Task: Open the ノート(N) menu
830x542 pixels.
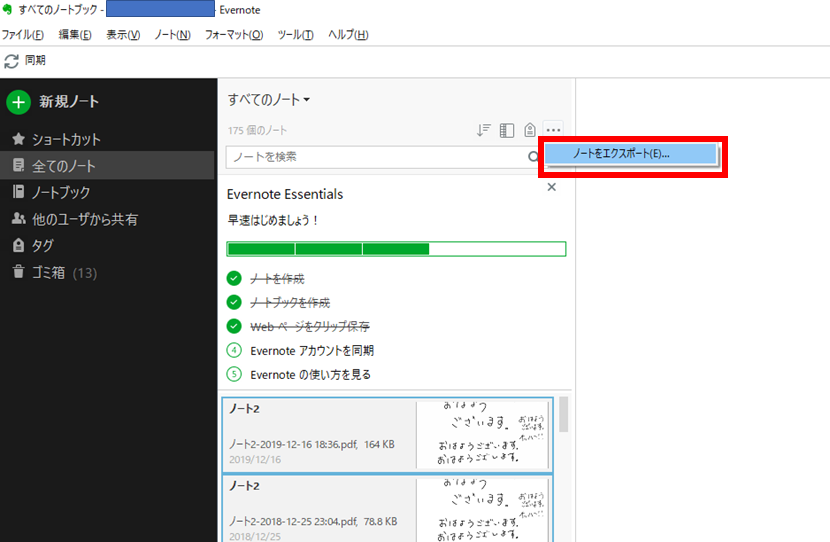Action: [172, 35]
